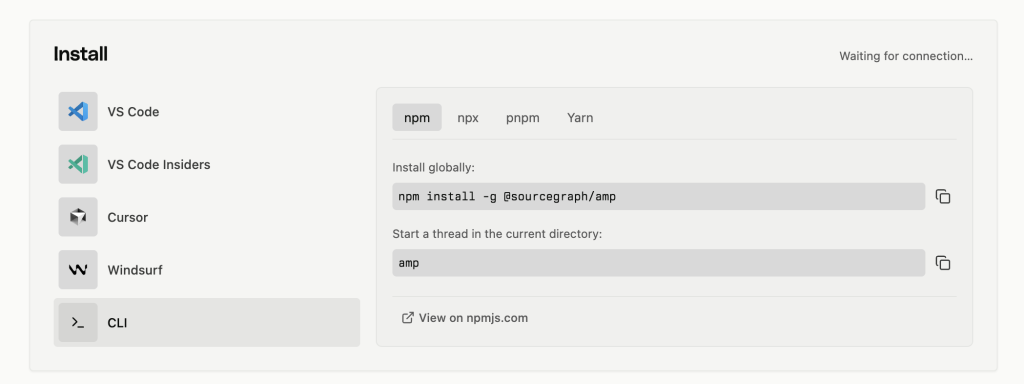Select VS Code install option
This screenshot has width=1024, height=384.
[x=206, y=112]
